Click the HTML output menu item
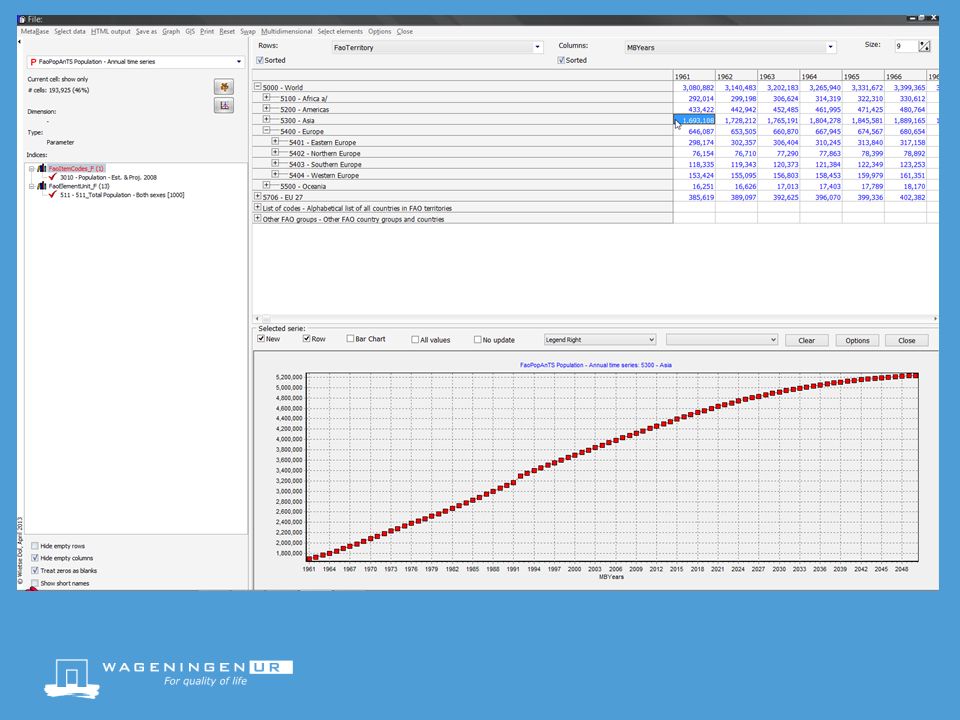This screenshot has width=960, height=720. [x=111, y=31]
